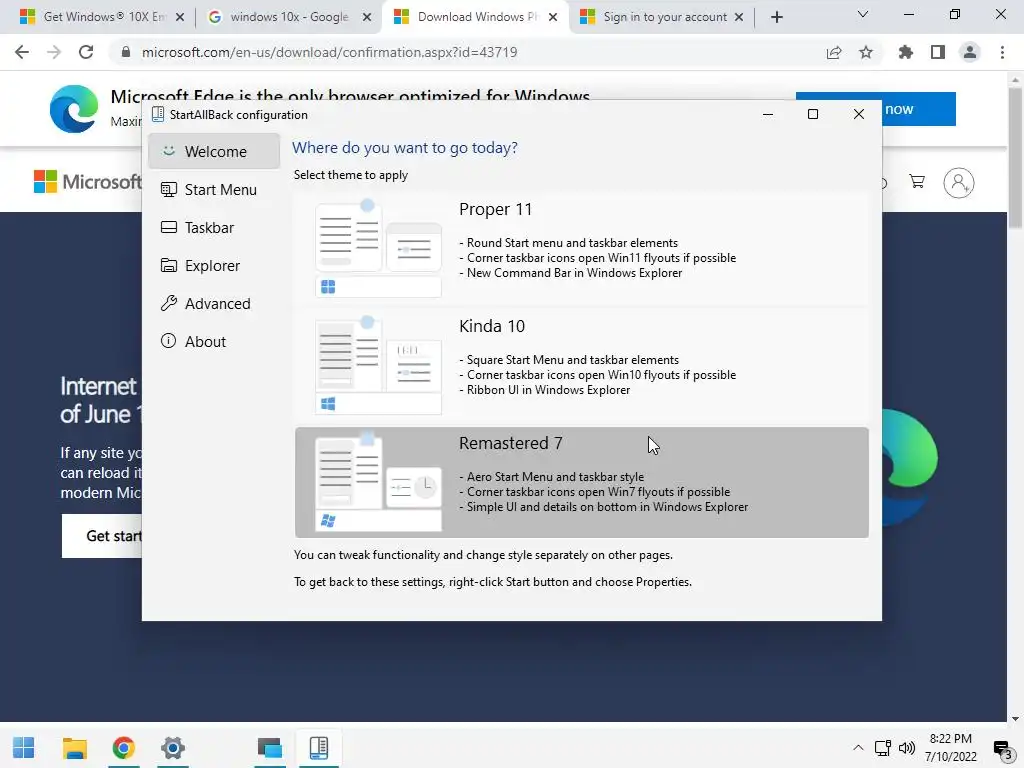
Task: Share this page from Chrome address bar
Action: tap(834, 52)
